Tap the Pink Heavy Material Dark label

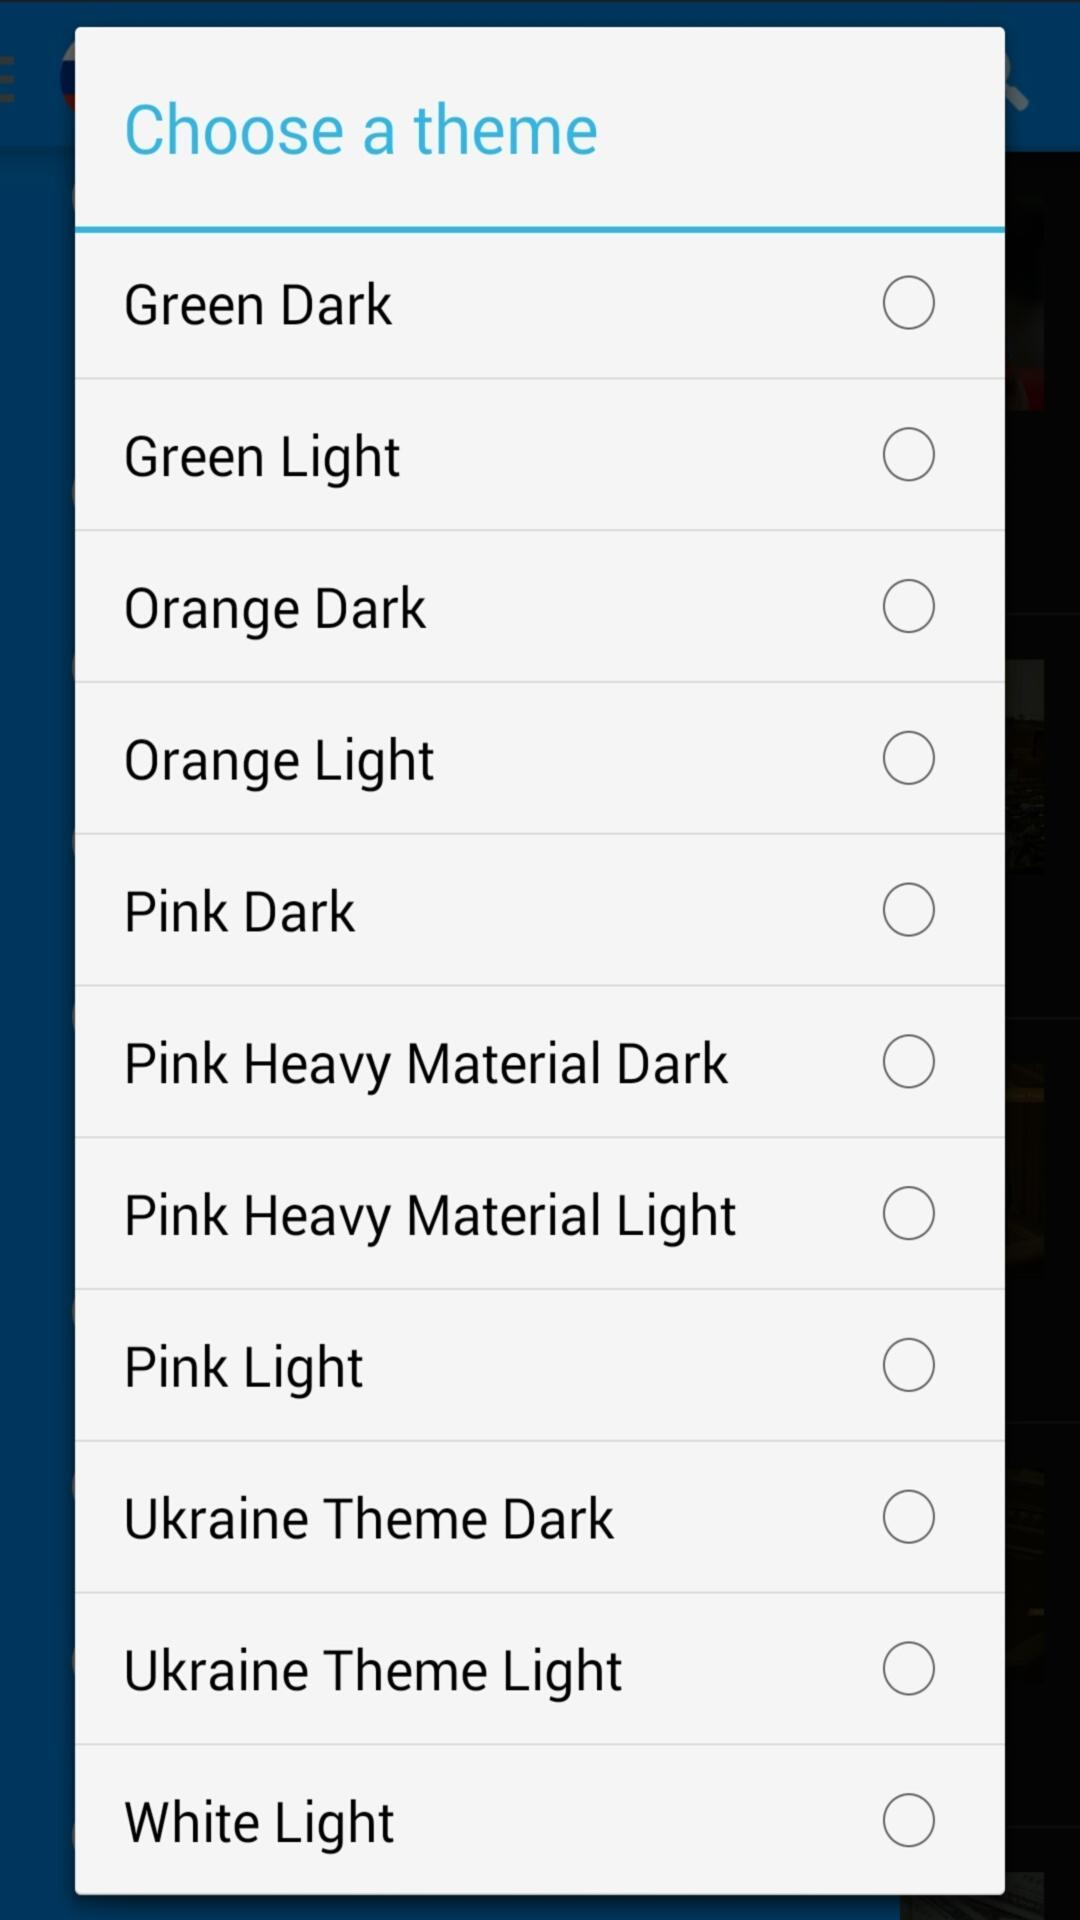coord(426,1064)
